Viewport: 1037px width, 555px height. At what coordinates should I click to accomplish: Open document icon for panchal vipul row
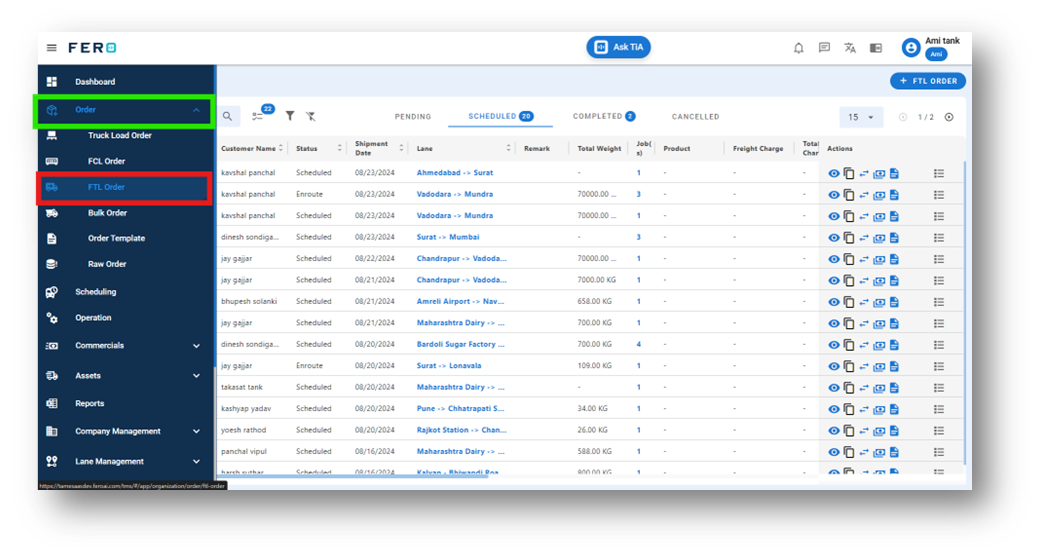(x=894, y=452)
